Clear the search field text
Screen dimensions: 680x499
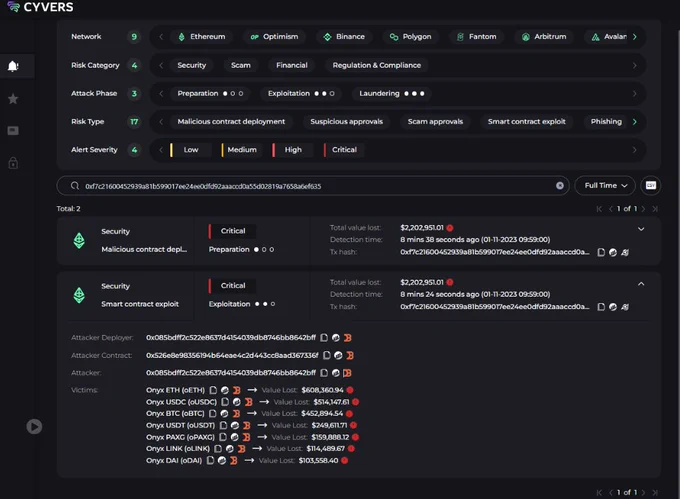coord(560,186)
